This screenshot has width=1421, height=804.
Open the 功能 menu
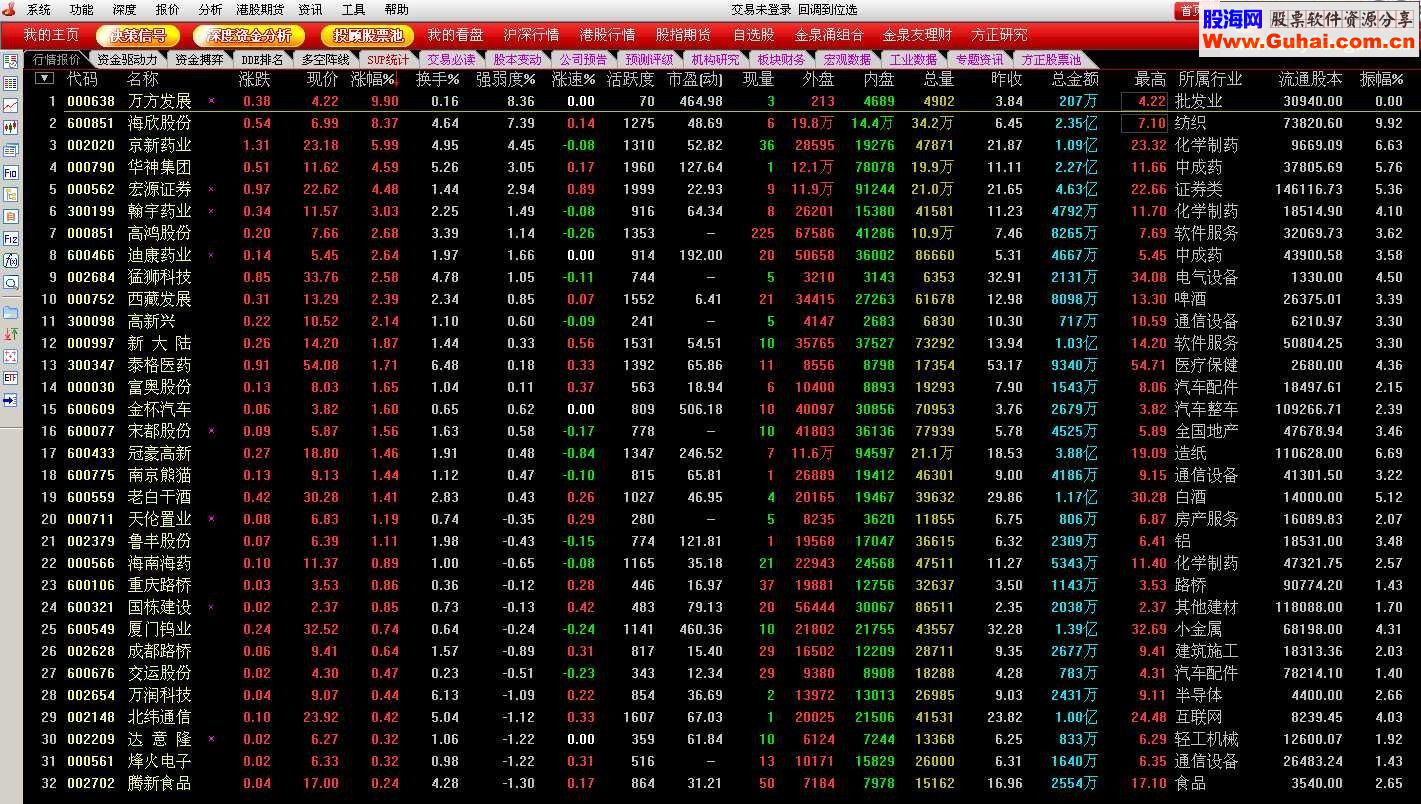point(82,10)
